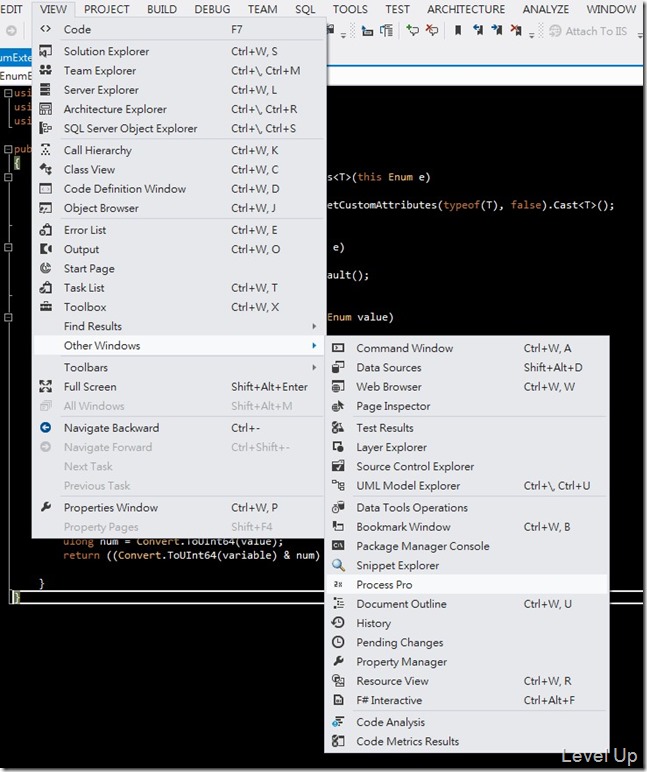Click the Object Browser icon

(46, 208)
